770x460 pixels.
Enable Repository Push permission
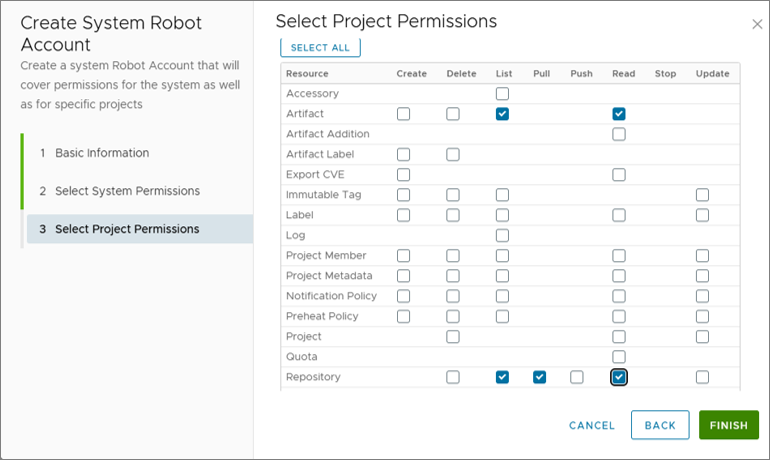coord(576,377)
